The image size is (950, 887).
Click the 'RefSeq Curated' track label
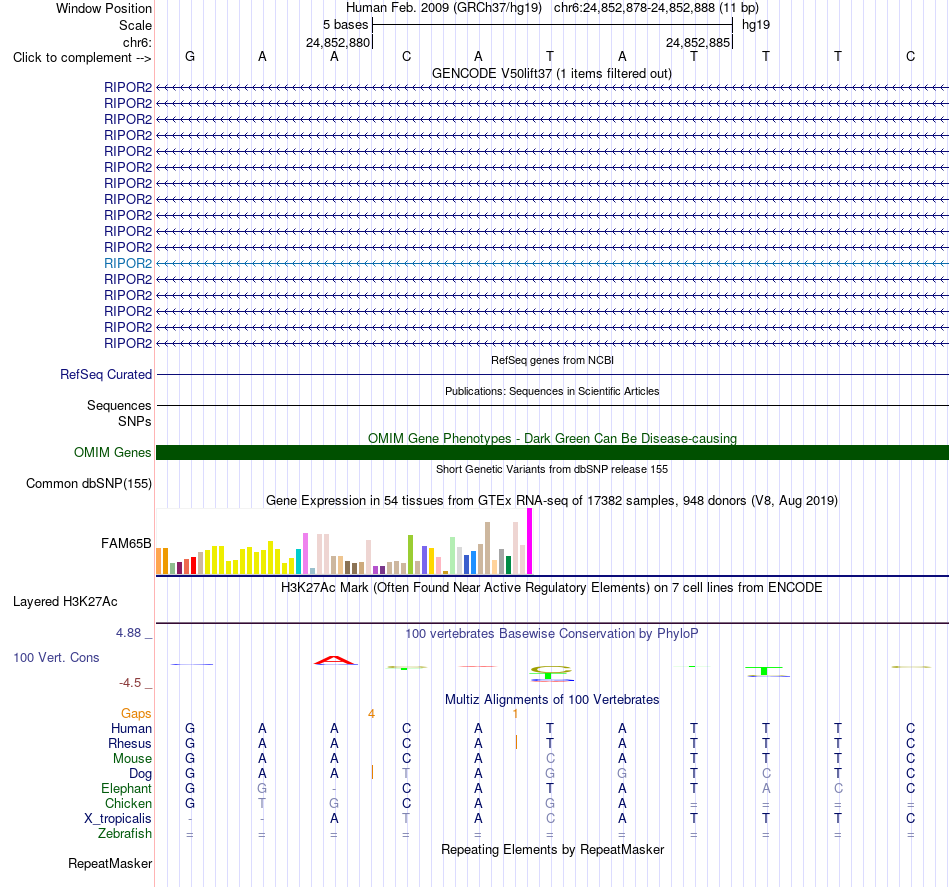tap(106, 374)
